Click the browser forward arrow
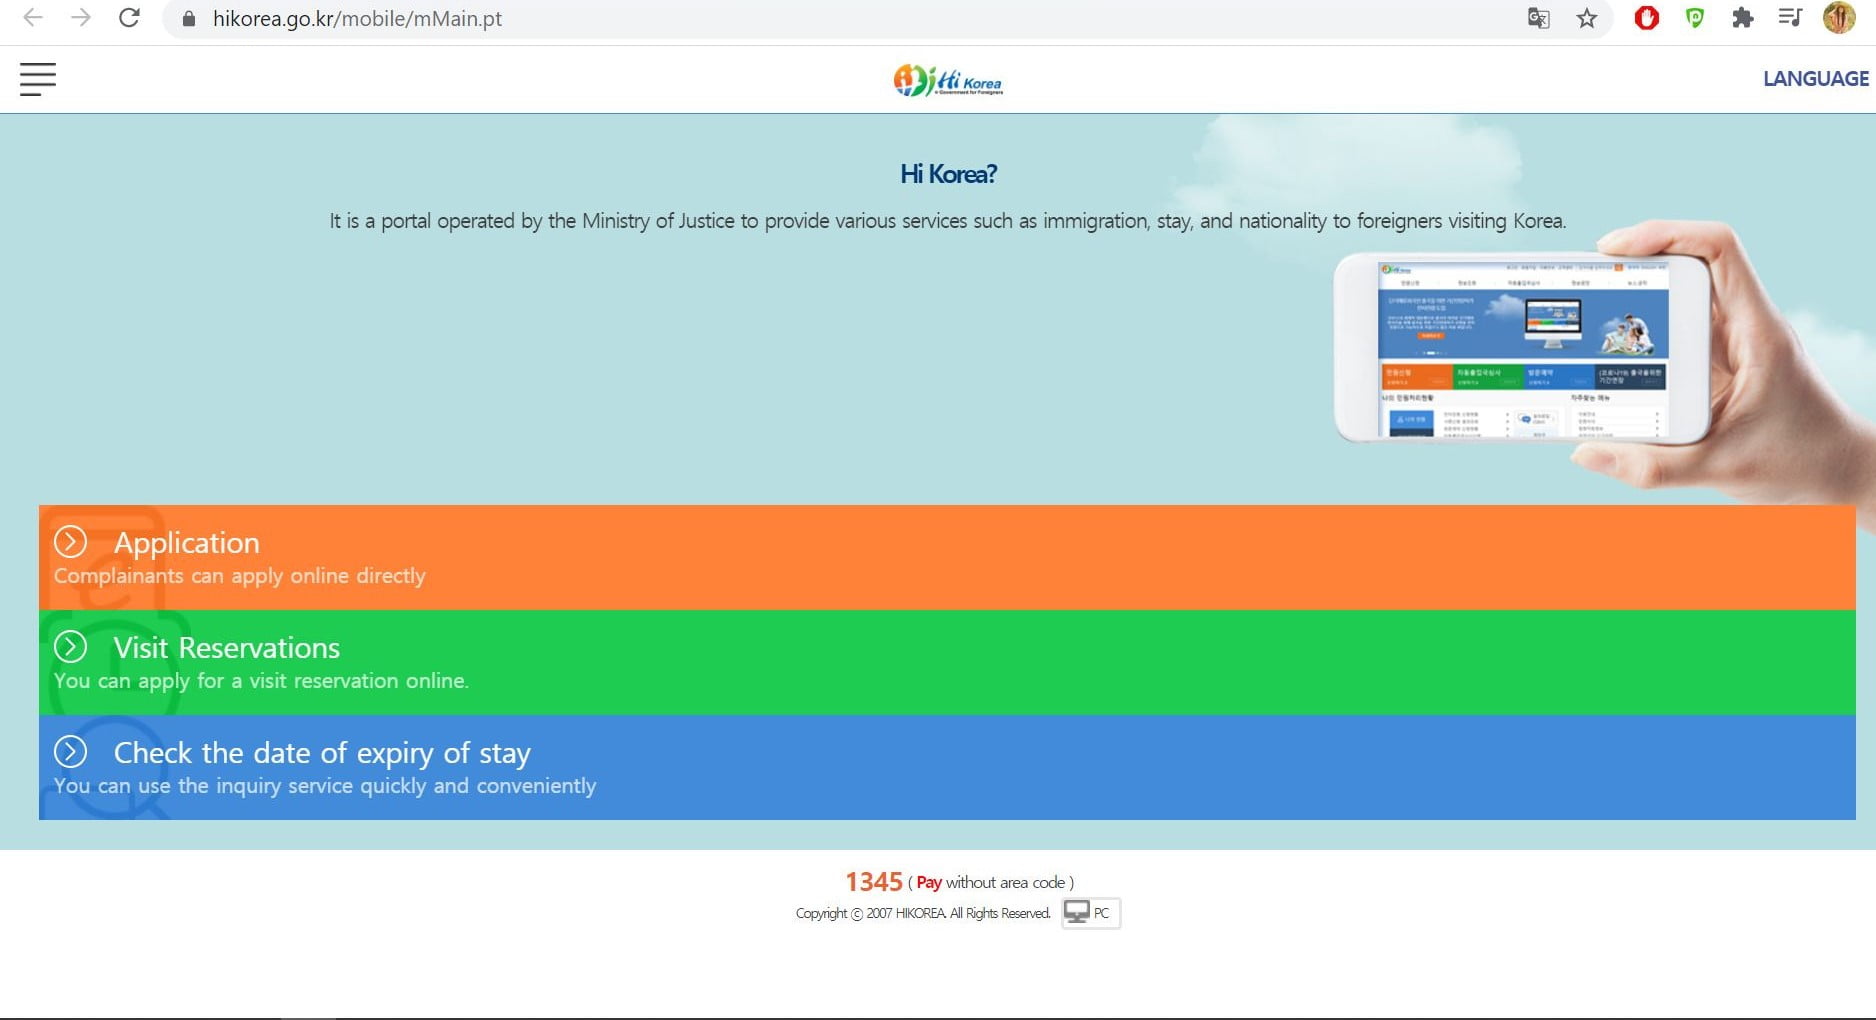1876x1020 pixels. (81, 18)
